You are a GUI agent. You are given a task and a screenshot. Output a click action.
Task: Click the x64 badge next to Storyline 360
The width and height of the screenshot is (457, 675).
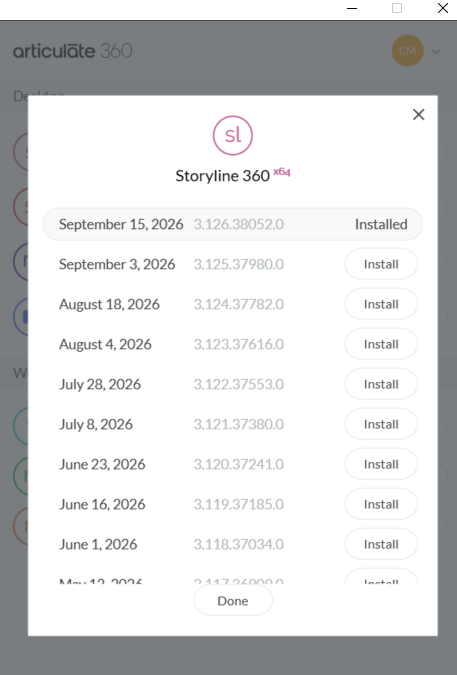[x=282, y=172]
